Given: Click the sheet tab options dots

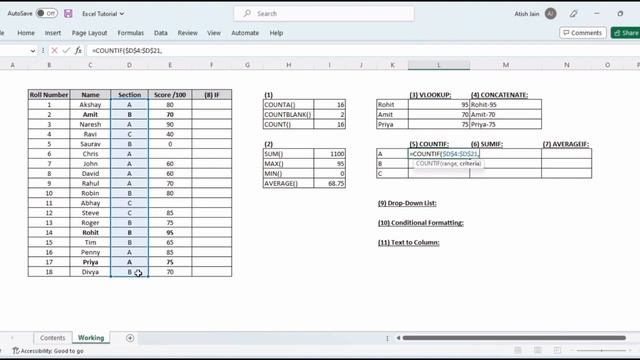Looking at the screenshot, I should click(x=387, y=338).
